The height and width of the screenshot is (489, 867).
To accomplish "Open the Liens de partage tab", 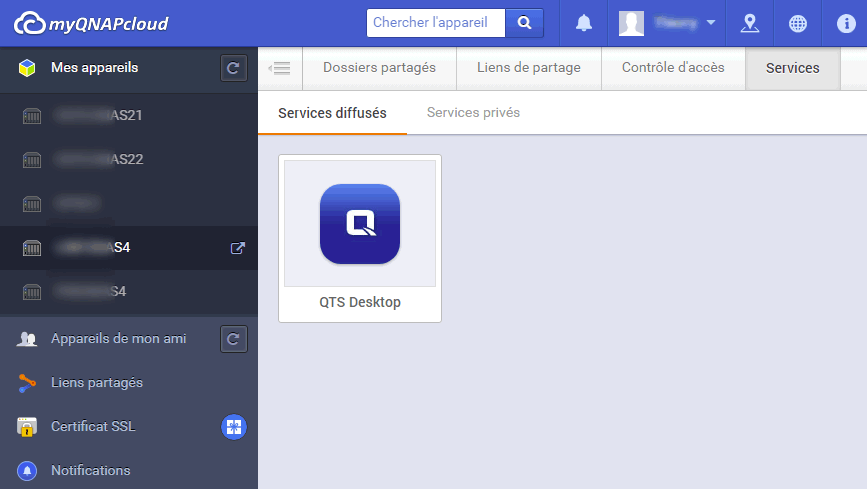I will point(530,68).
